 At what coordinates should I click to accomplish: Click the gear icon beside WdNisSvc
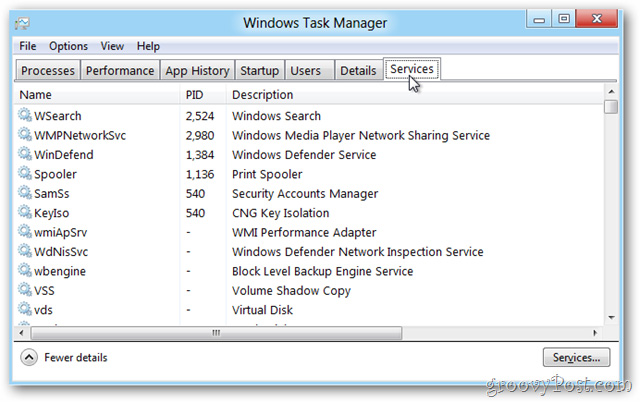[24, 251]
